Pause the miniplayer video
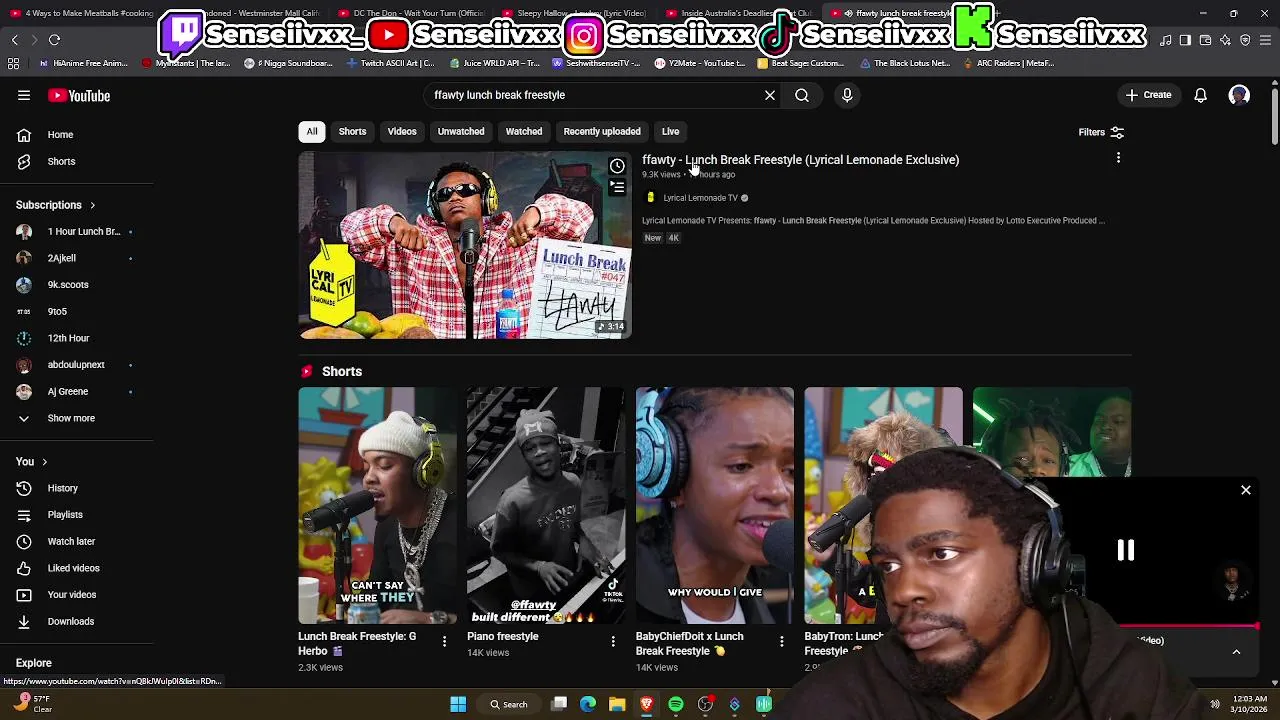Viewport: 1280px width, 720px height. pyautogui.click(x=1125, y=550)
